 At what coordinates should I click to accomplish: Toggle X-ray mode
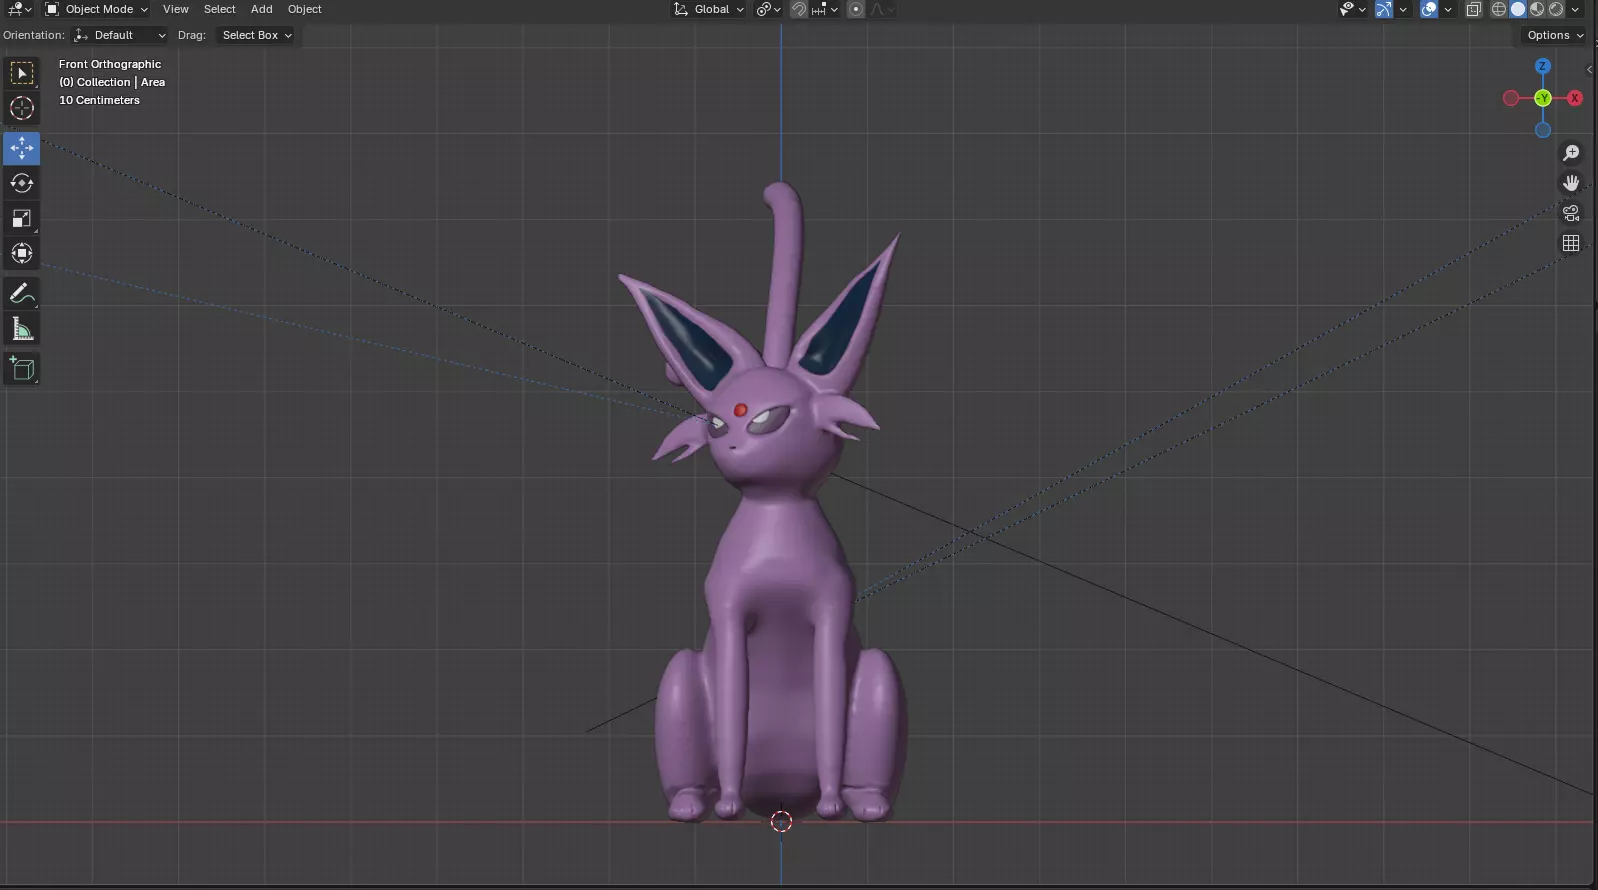tap(1474, 9)
